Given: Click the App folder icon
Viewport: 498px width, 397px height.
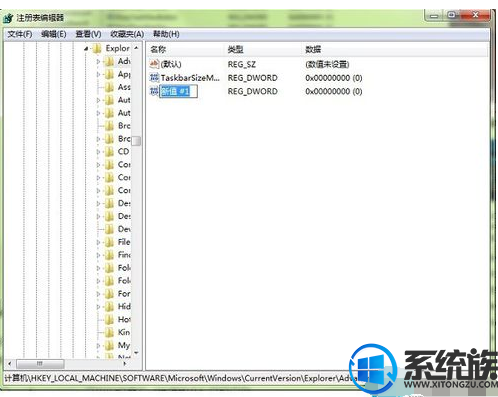Looking at the screenshot, I should pyautogui.click(x=109, y=74).
